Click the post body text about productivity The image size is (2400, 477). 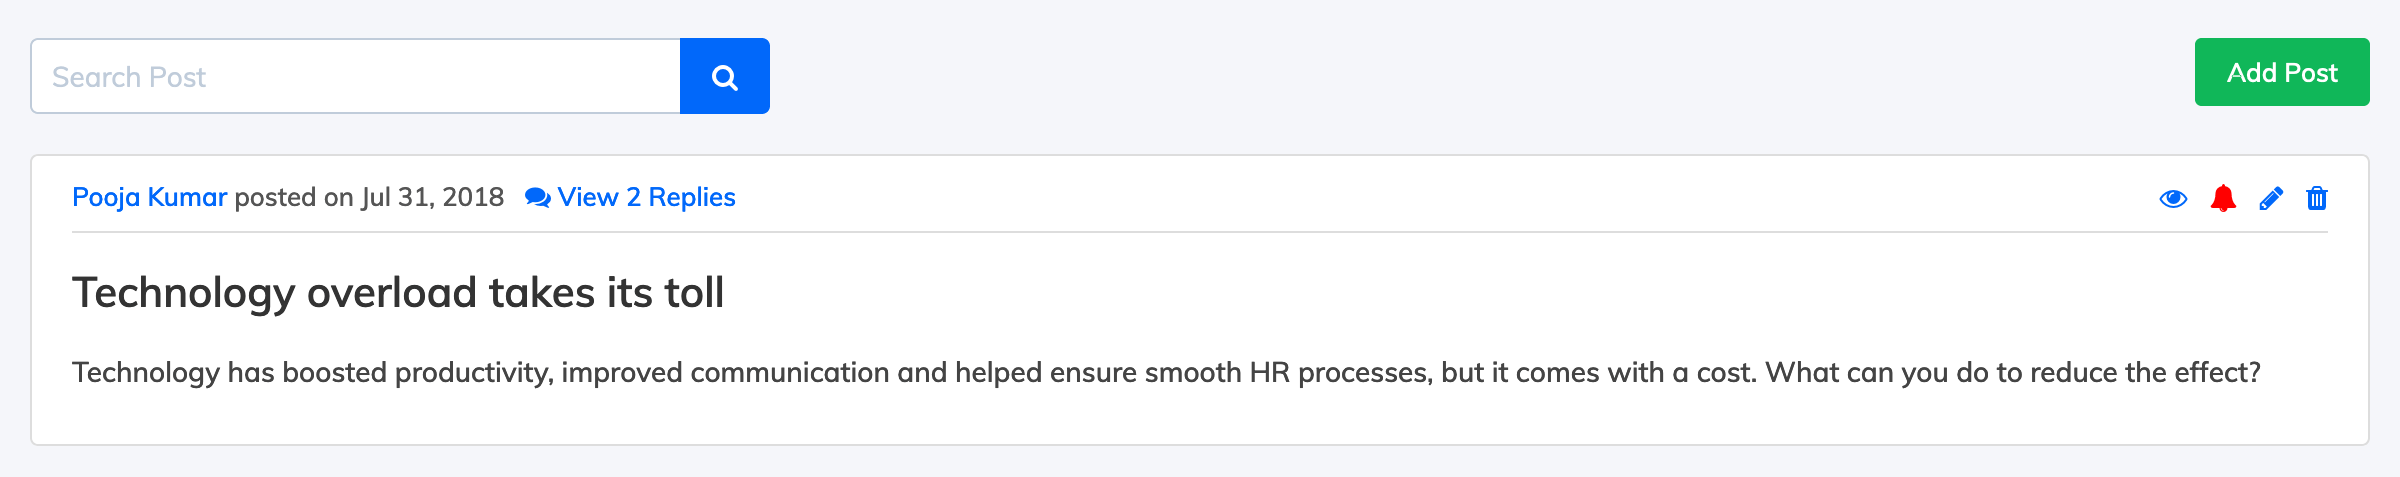click(x=1166, y=372)
